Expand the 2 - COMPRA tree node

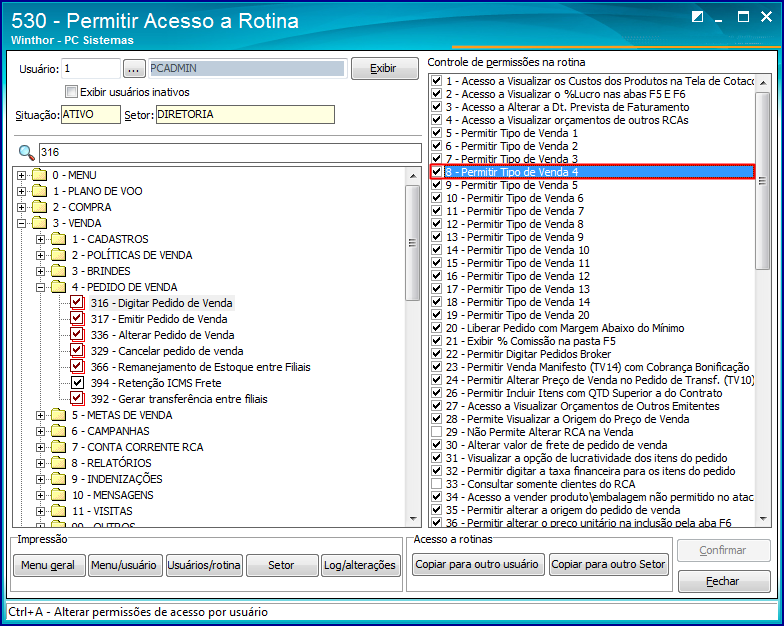[x=22, y=208]
